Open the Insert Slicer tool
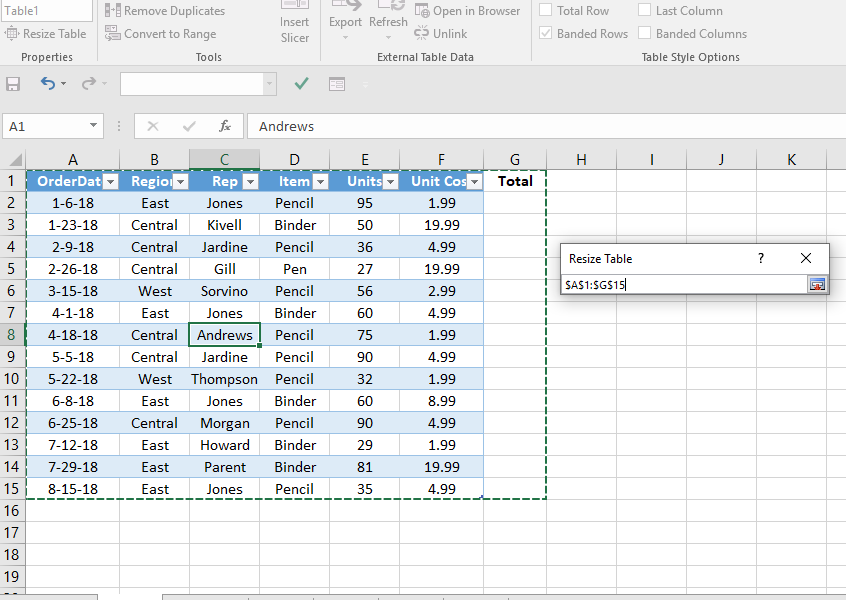Screen dimensions: 846x600 pos(294,22)
